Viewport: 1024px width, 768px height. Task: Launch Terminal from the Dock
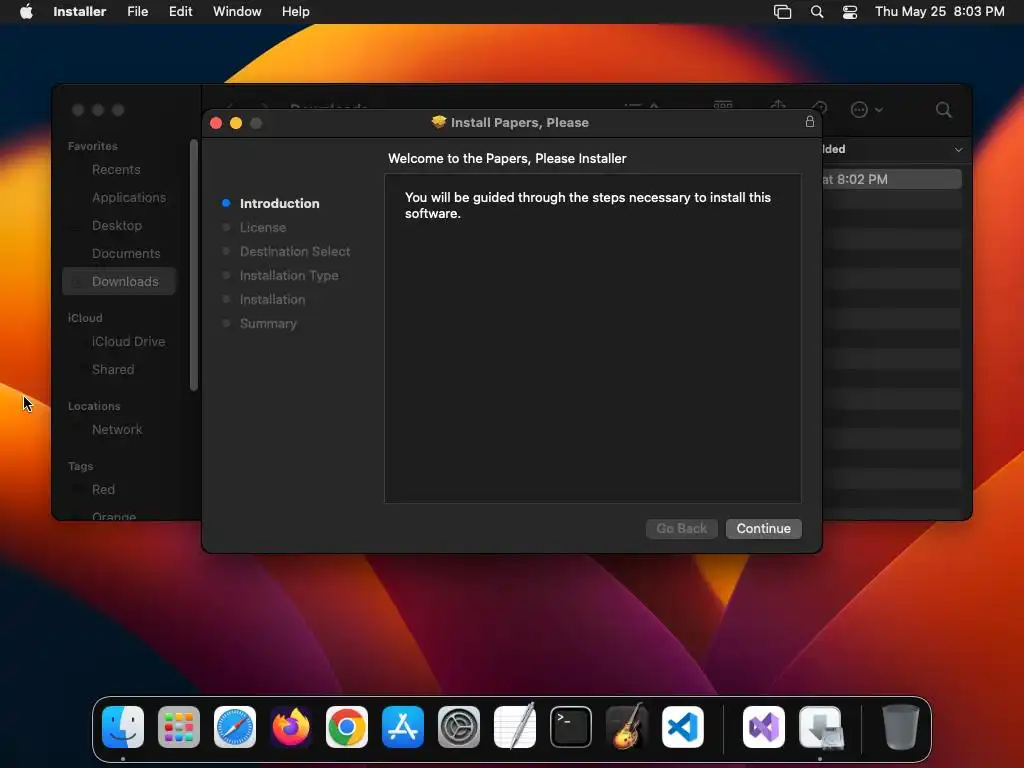(571, 726)
